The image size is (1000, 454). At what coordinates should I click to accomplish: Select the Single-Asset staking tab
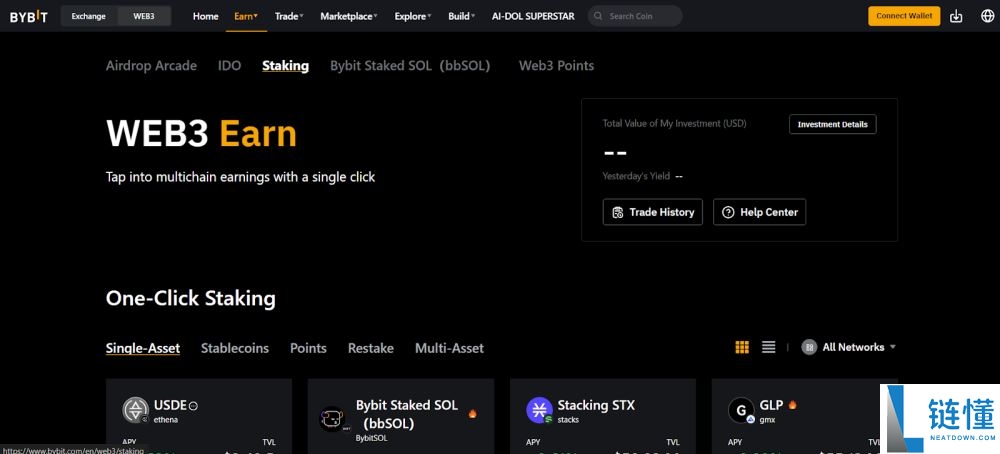click(143, 348)
